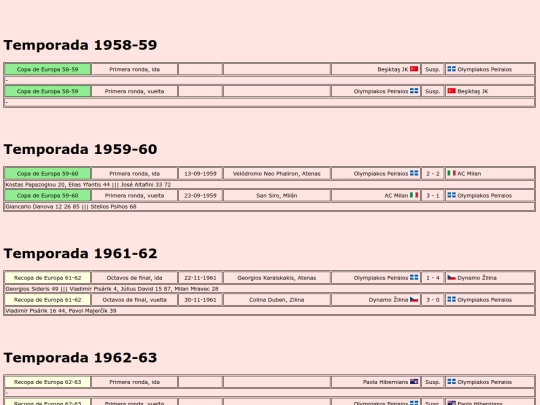Viewport: 540px width, 405px height.
Task: Click the 3 - 0 score
Action: tap(433, 300)
